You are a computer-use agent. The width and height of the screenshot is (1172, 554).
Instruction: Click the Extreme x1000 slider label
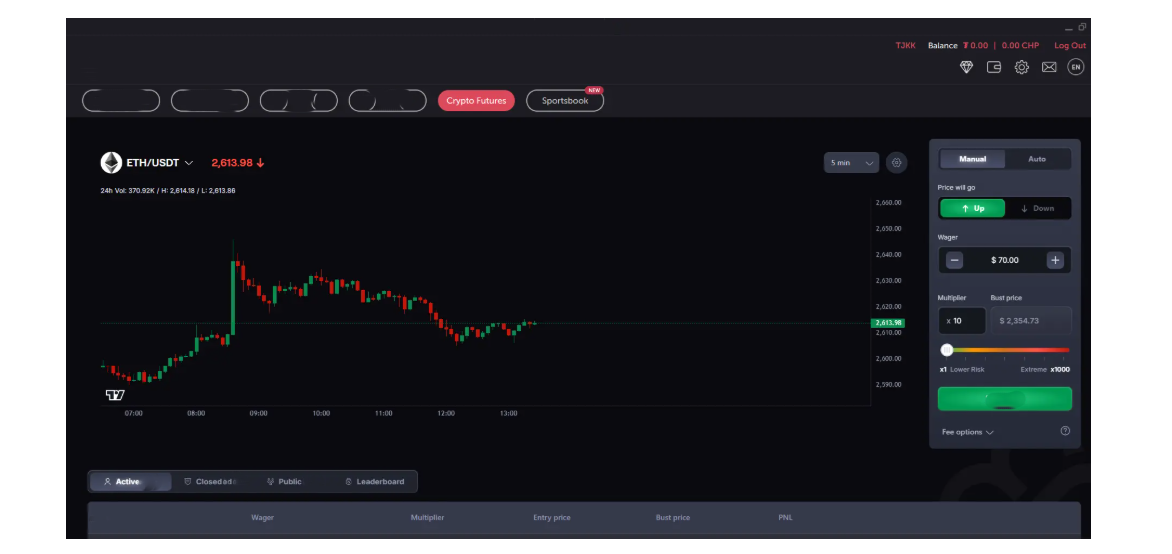(1045, 369)
